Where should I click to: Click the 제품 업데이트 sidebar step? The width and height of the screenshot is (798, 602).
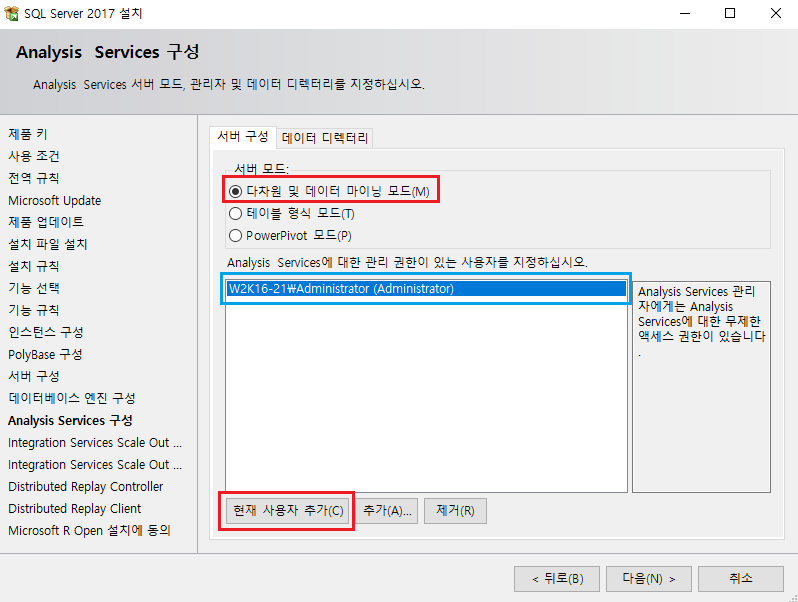point(46,222)
